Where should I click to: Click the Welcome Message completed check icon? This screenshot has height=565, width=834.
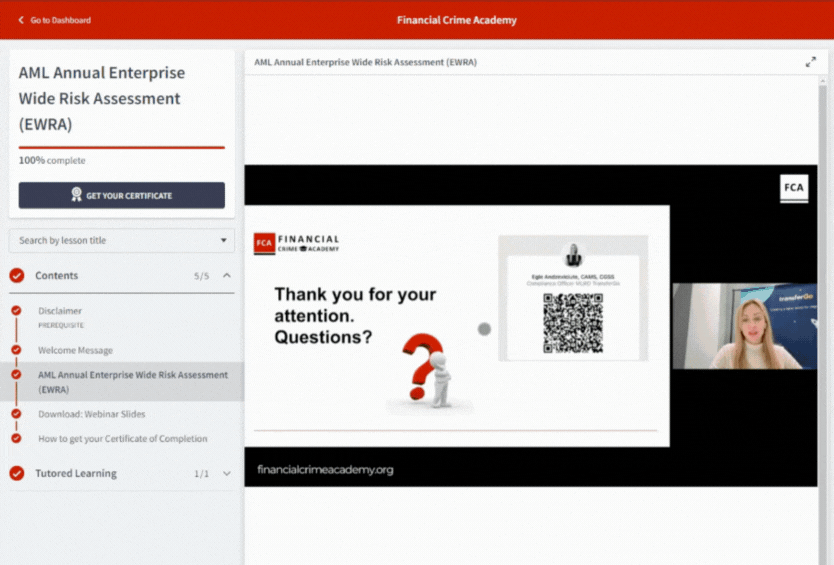(16, 350)
